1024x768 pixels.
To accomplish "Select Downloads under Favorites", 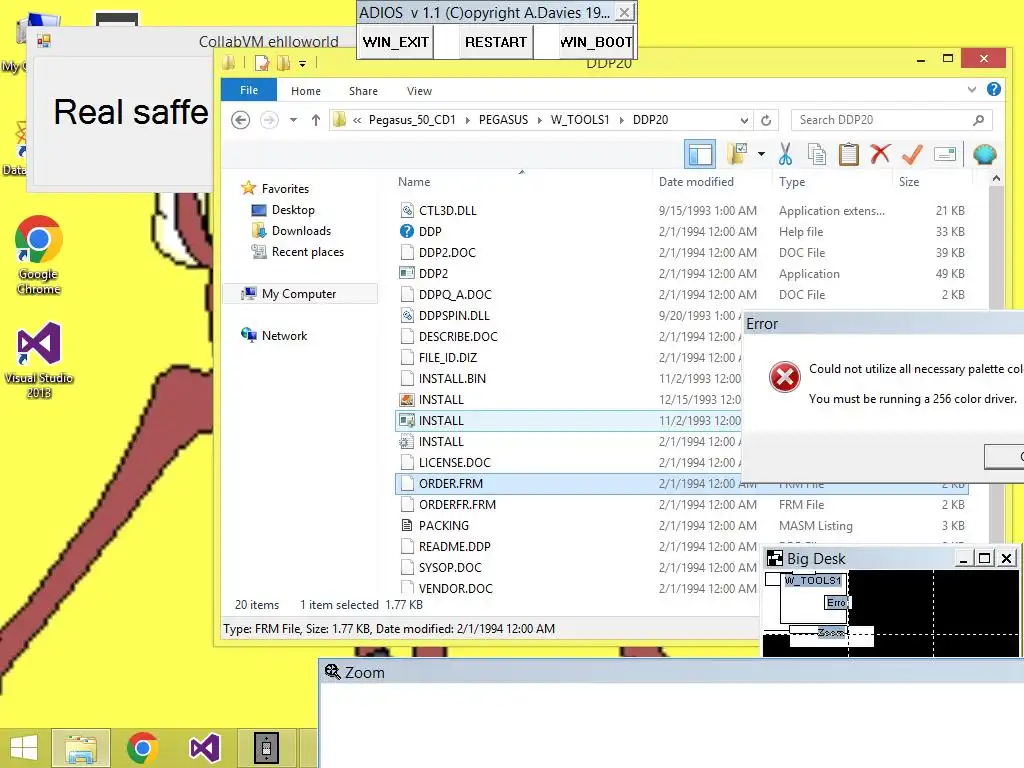I will coord(301,231).
